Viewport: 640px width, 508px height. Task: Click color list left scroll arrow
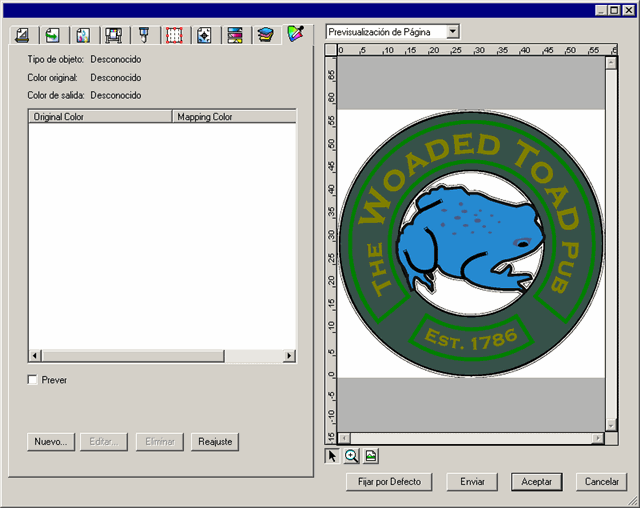point(35,356)
